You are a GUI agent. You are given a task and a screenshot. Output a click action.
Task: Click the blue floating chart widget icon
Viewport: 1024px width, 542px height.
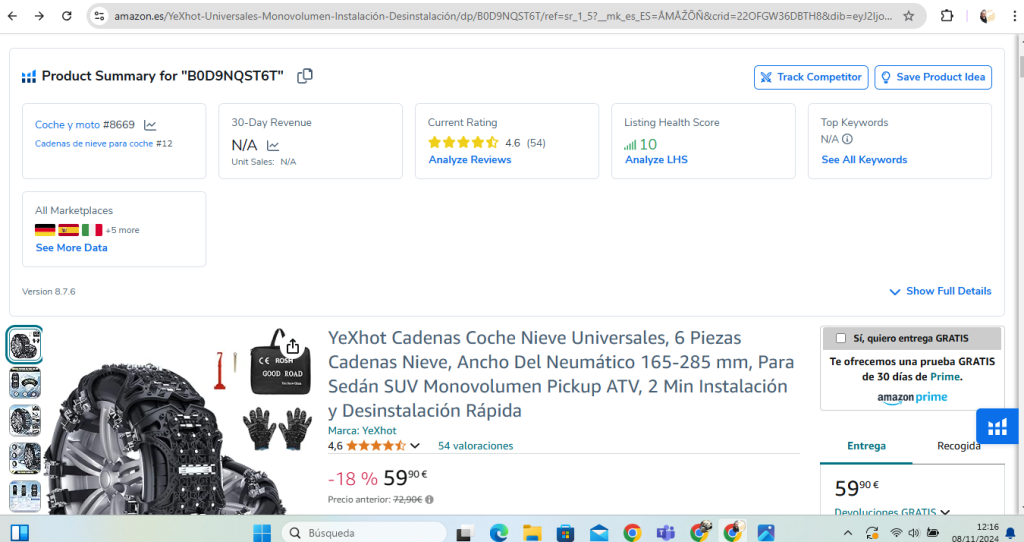[996, 428]
